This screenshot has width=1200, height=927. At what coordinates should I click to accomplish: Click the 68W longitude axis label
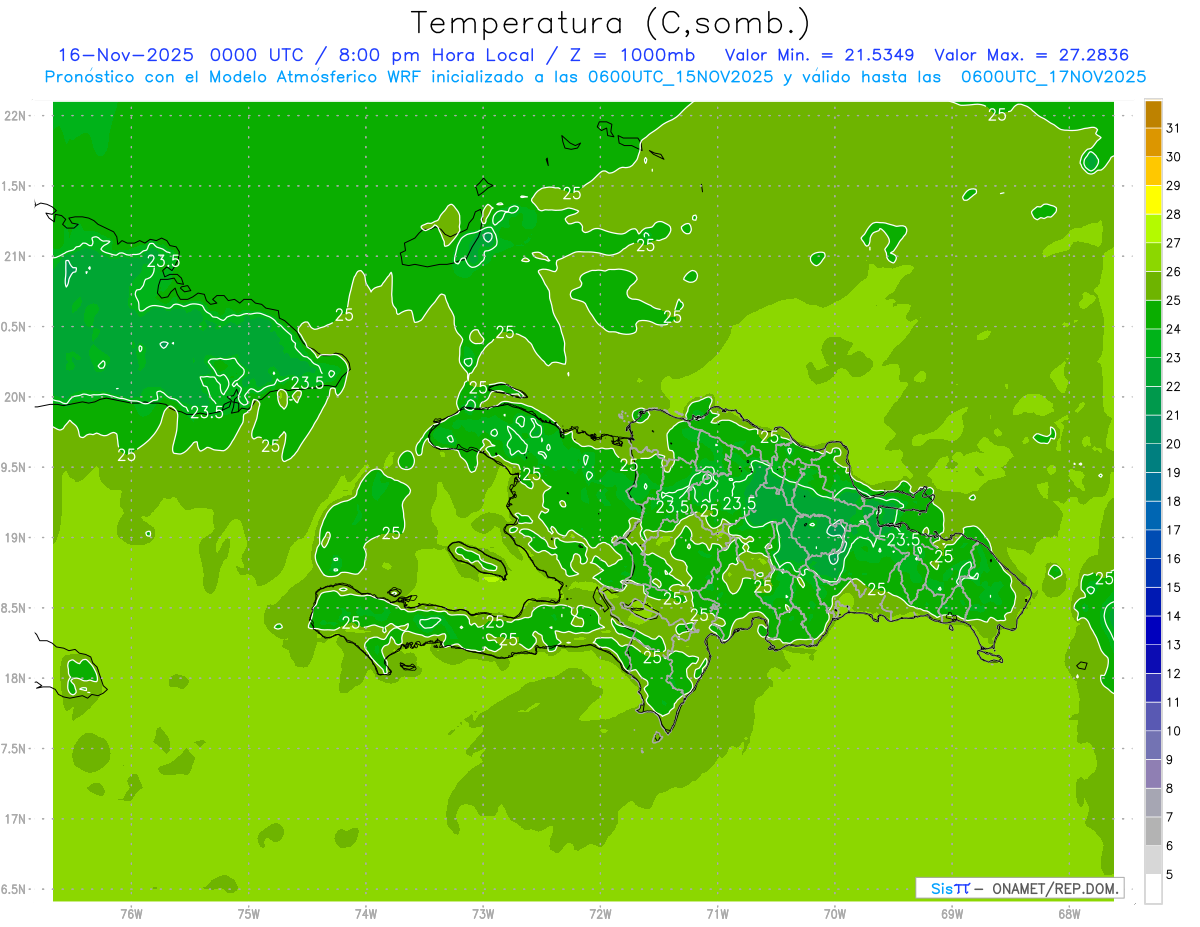1069,913
